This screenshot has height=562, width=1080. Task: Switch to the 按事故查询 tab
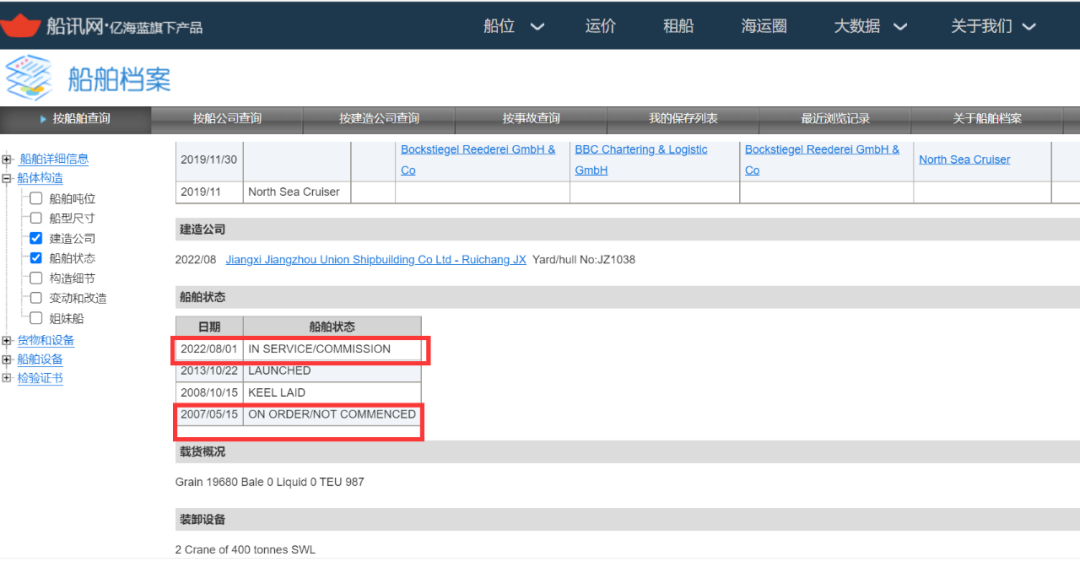[x=531, y=119]
